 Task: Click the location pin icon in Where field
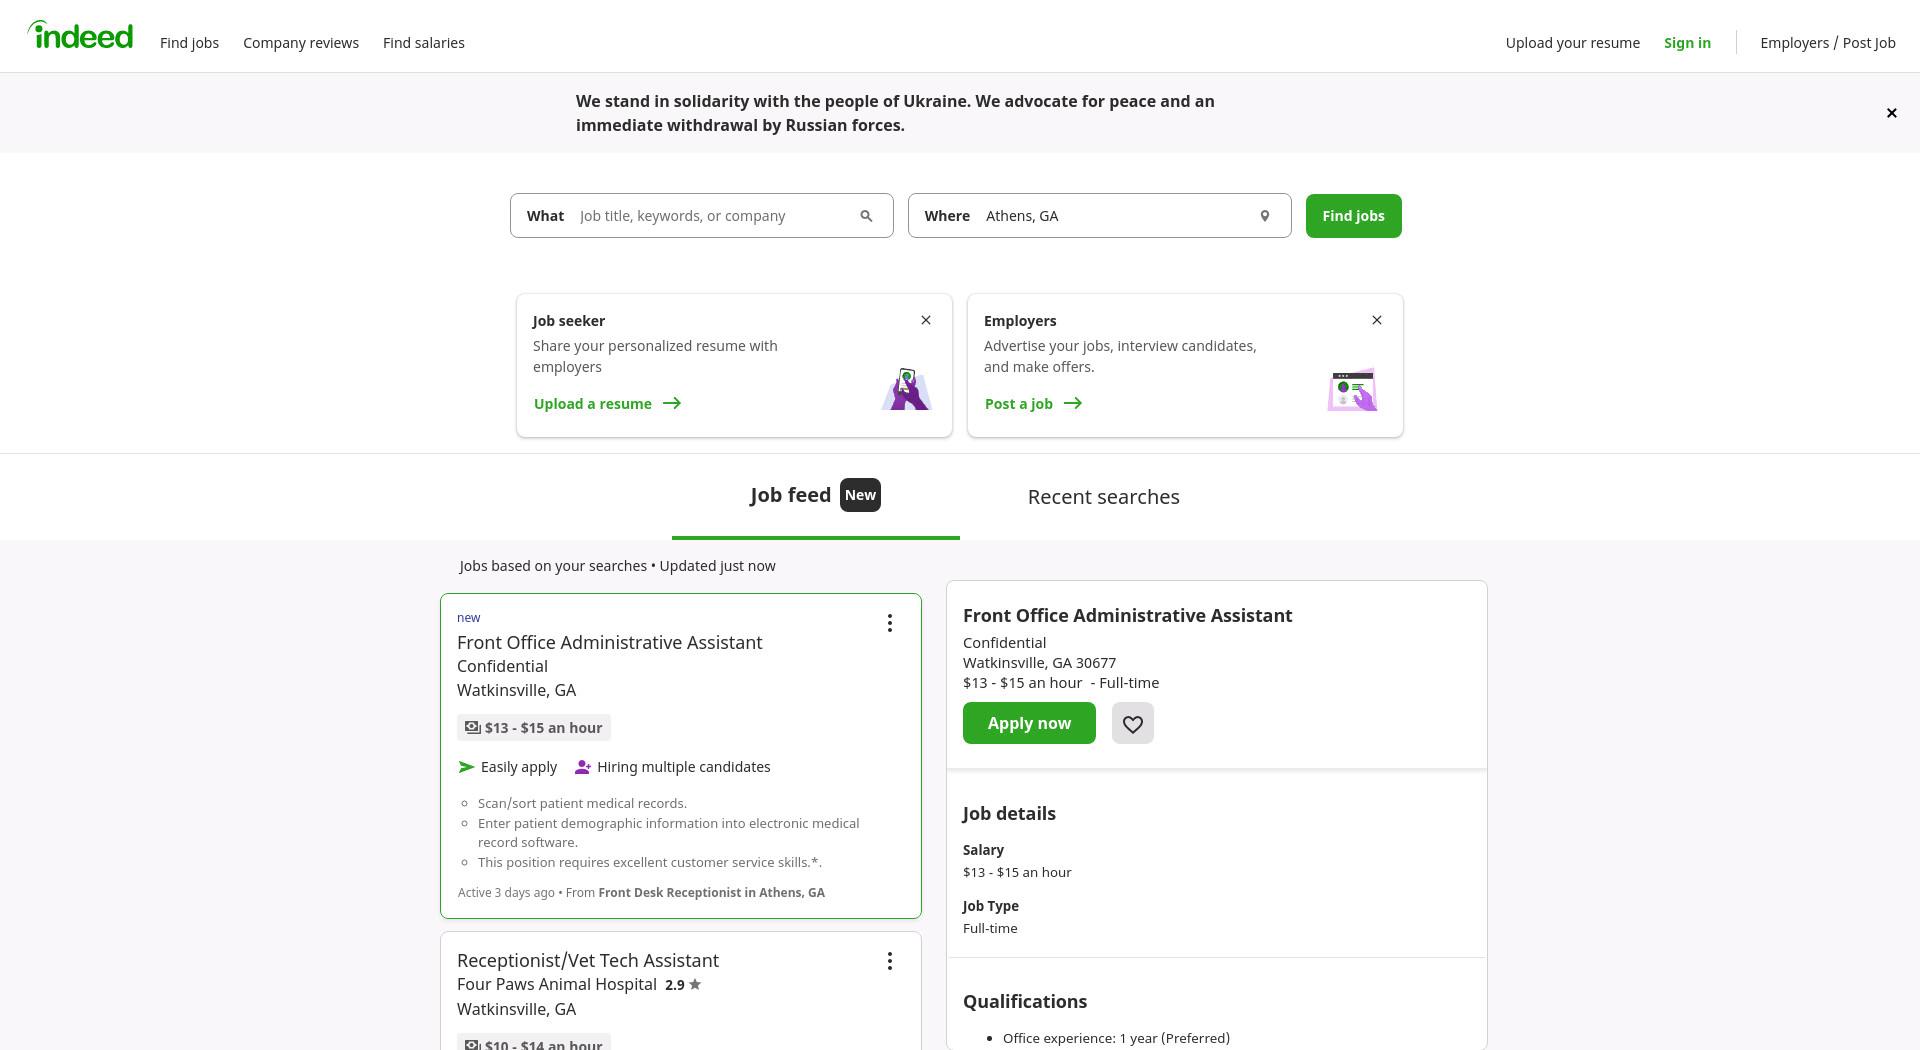tap(1264, 216)
